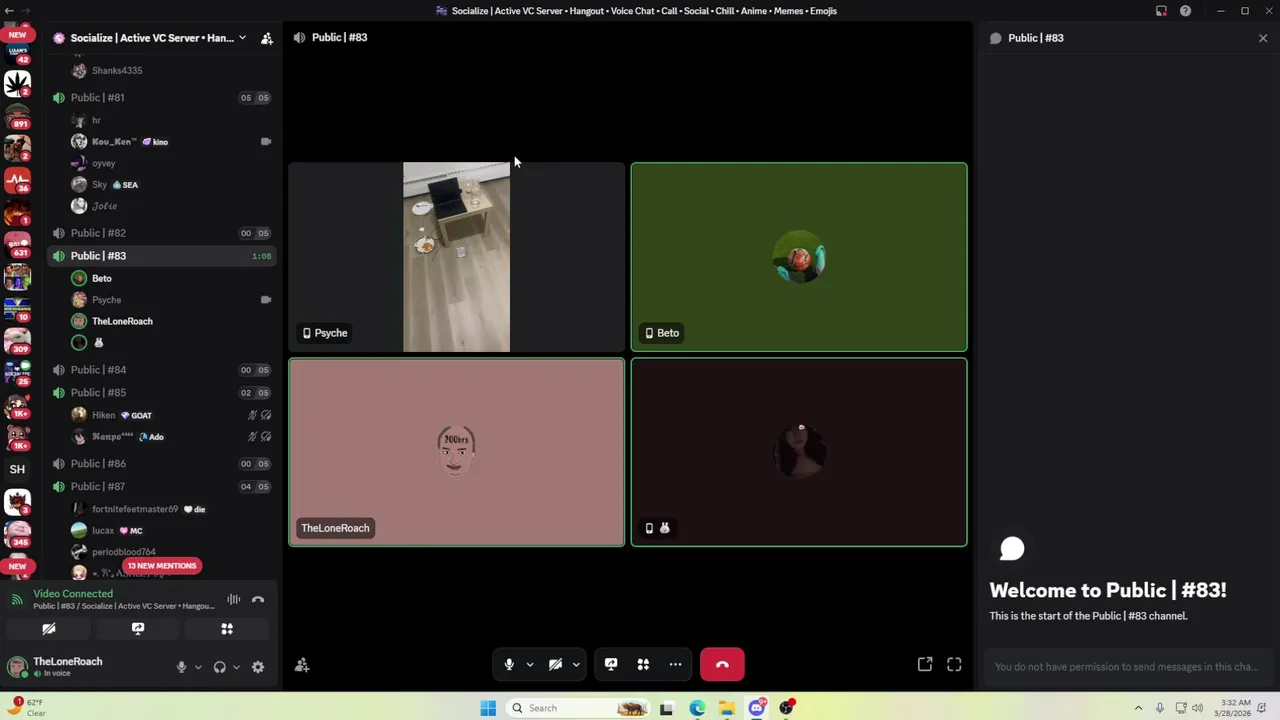Turn on camera button in voice panel

[x=48, y=629]
